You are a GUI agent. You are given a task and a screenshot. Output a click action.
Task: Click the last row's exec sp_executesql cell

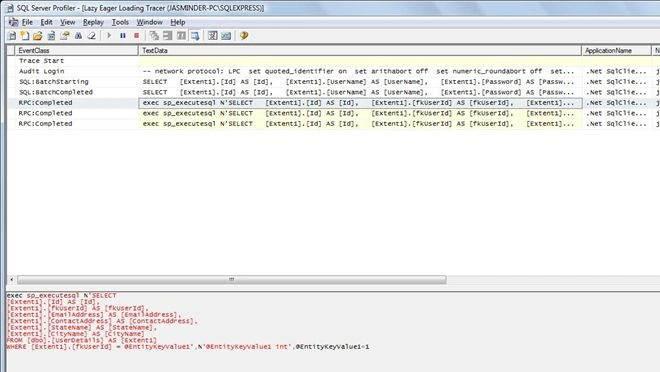tap(360, 124)
